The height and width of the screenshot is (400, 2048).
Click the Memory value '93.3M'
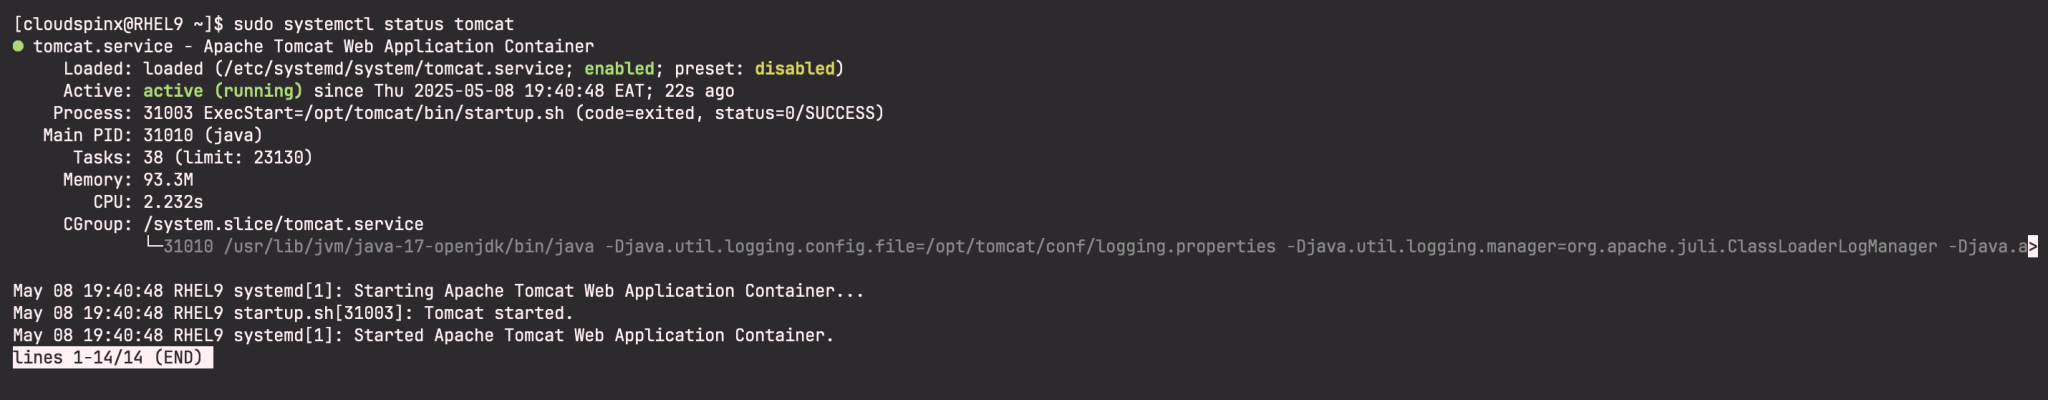click(x=168, y=180)
